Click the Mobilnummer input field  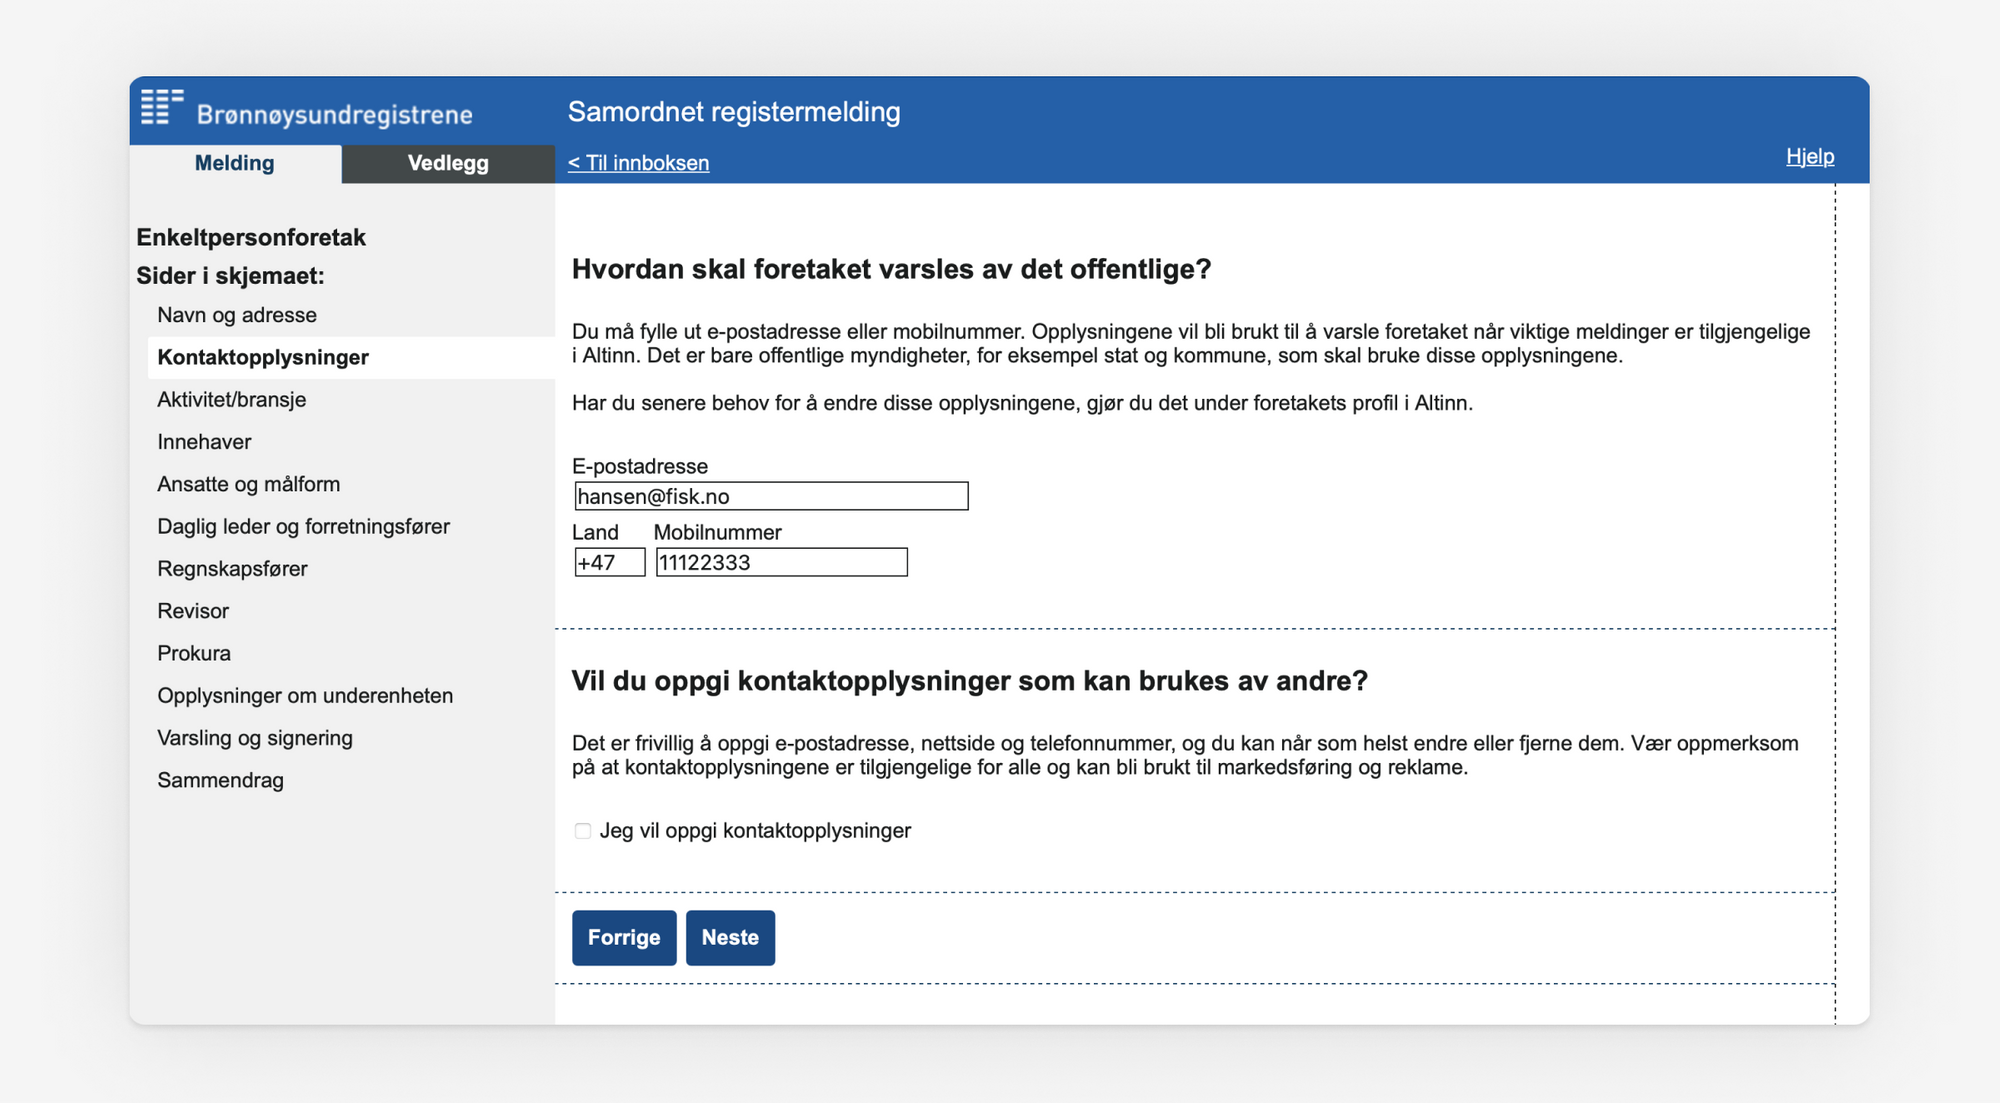(x=782, y=562)
